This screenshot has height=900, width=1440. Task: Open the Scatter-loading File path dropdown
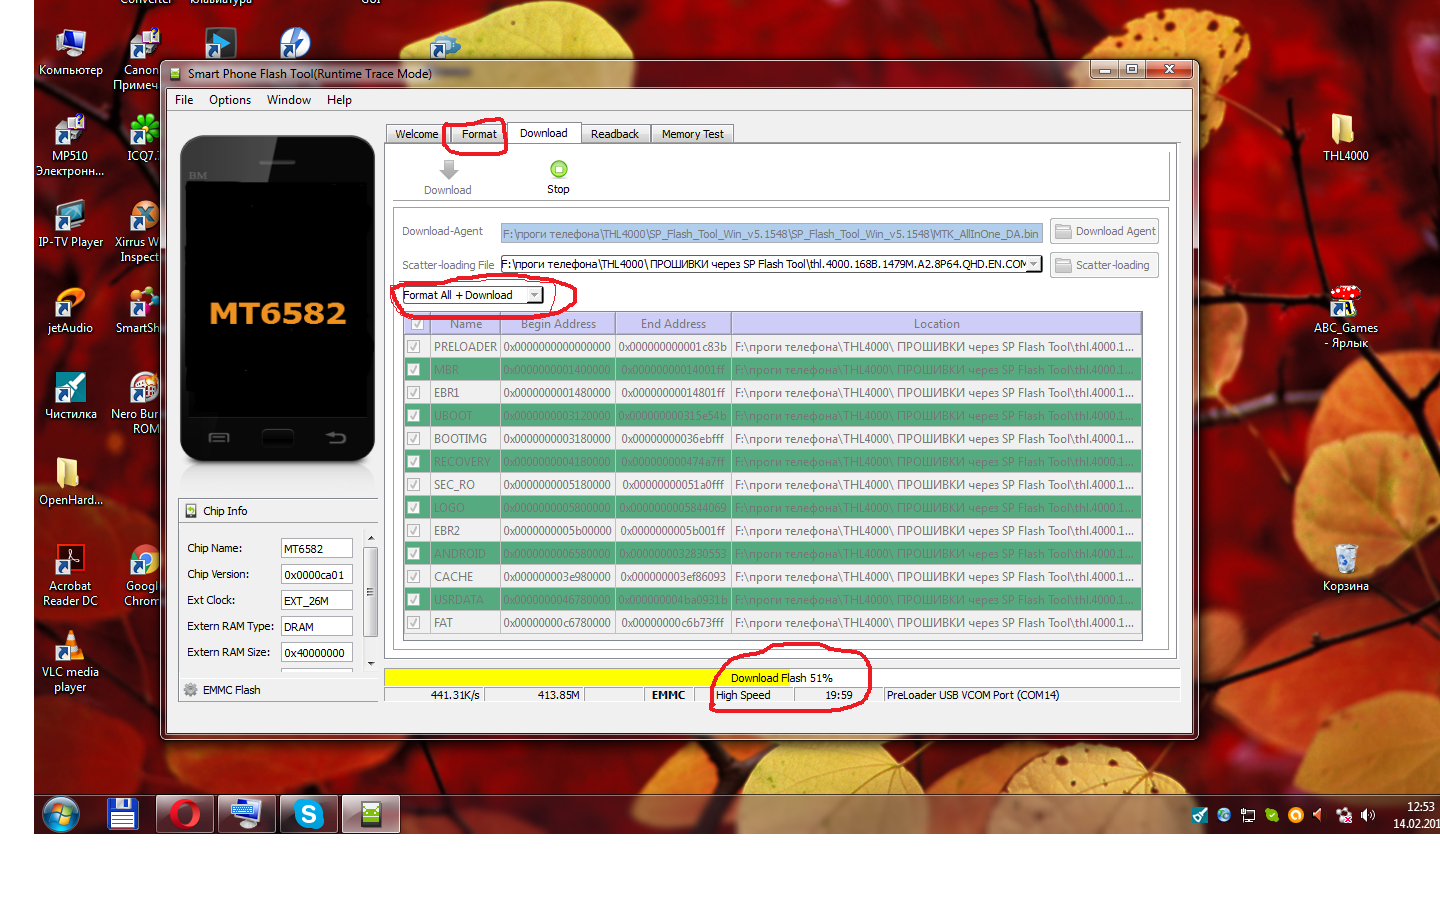(1033, 264)
